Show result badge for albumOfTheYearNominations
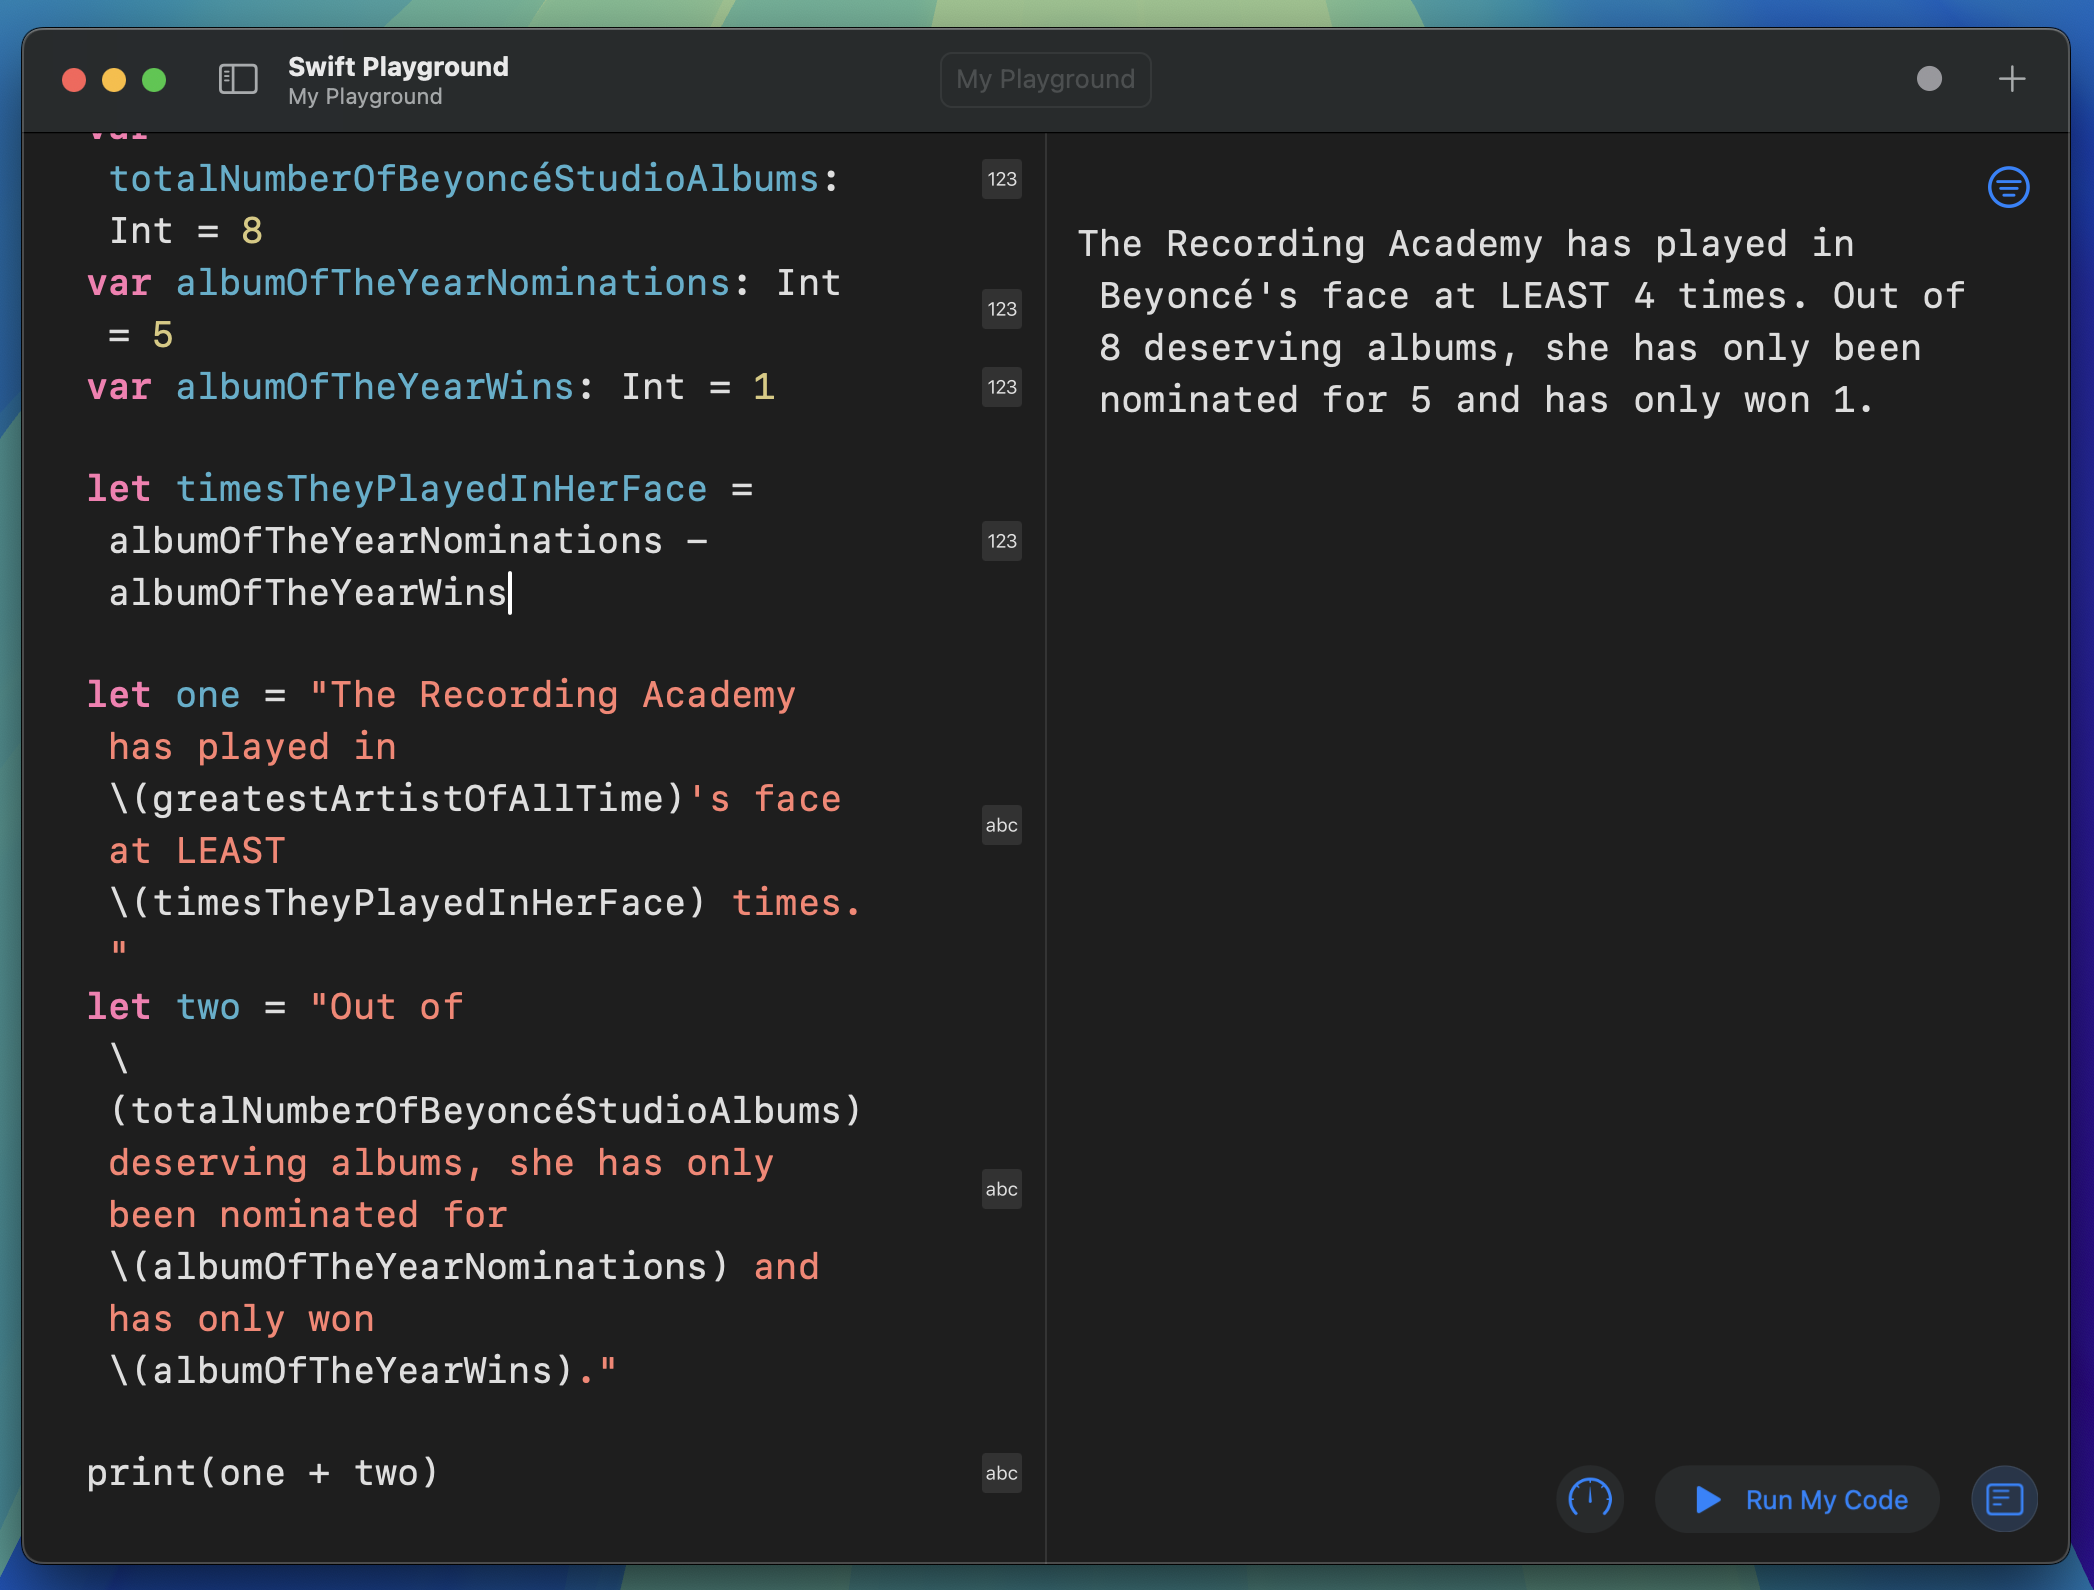 point(1001,309)
